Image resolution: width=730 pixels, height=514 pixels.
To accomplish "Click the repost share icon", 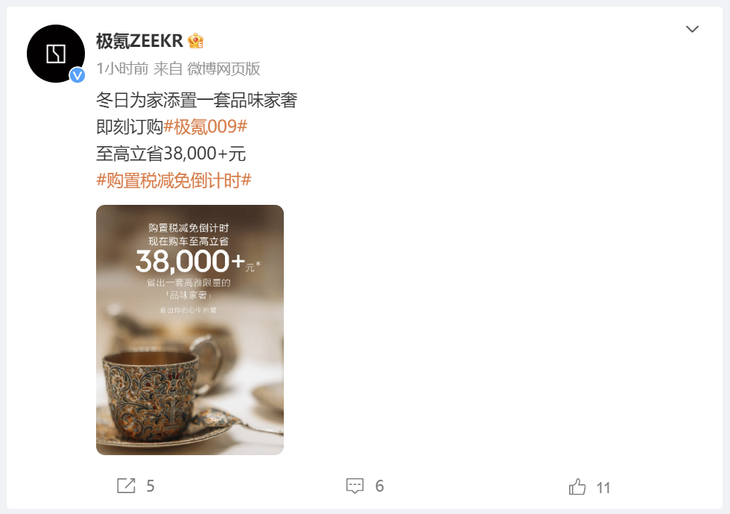I will click(126, 486).
